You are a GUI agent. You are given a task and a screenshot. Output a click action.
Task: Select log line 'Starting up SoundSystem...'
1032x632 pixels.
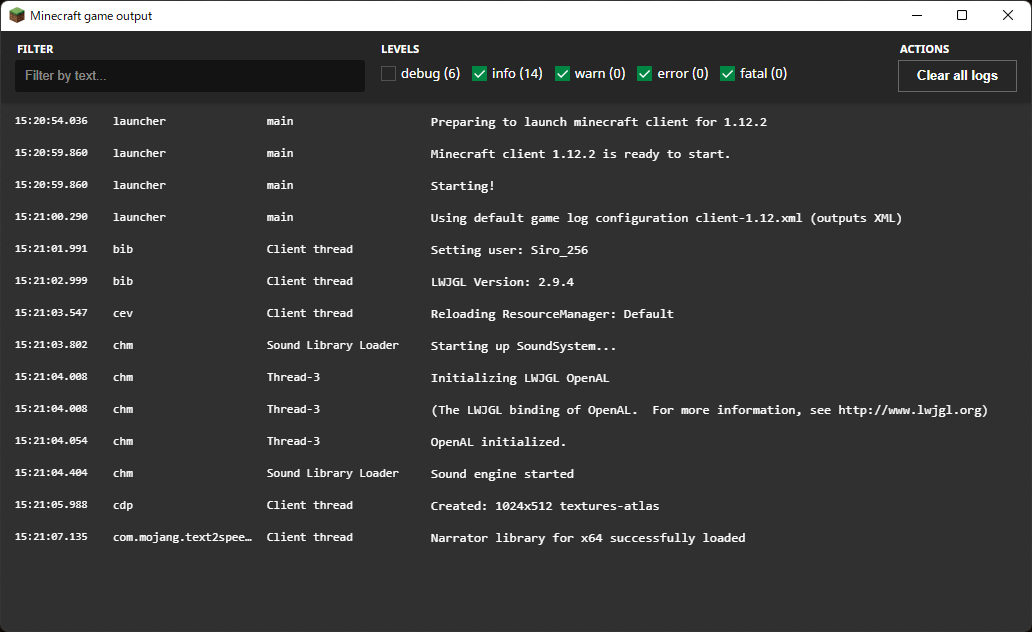pos(523,346)
